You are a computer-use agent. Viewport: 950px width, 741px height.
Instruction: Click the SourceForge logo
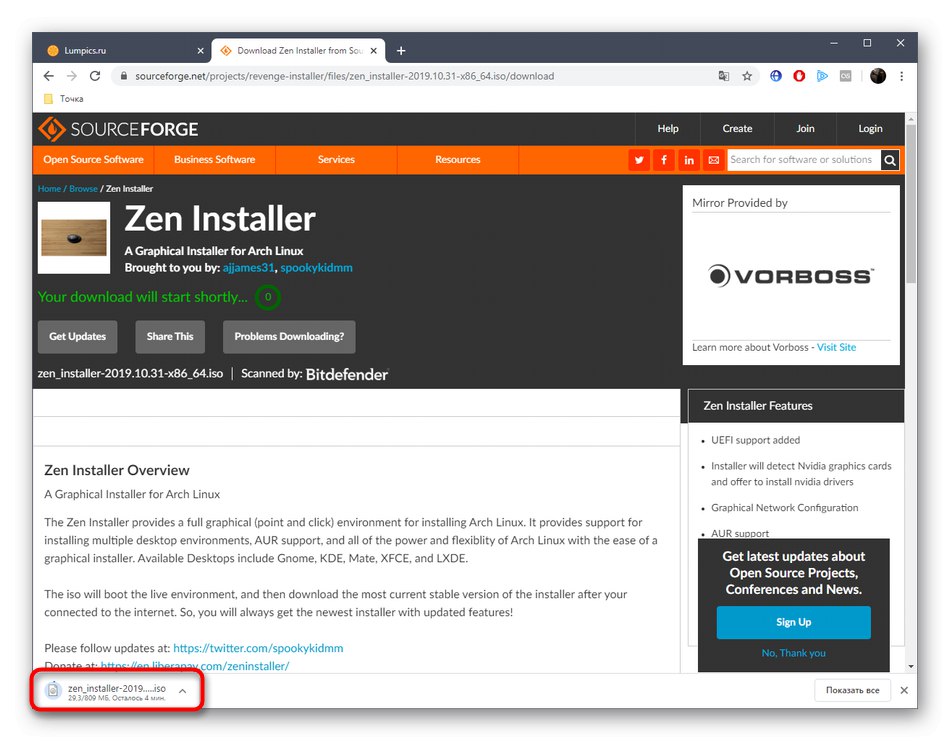tap(118, 129)
